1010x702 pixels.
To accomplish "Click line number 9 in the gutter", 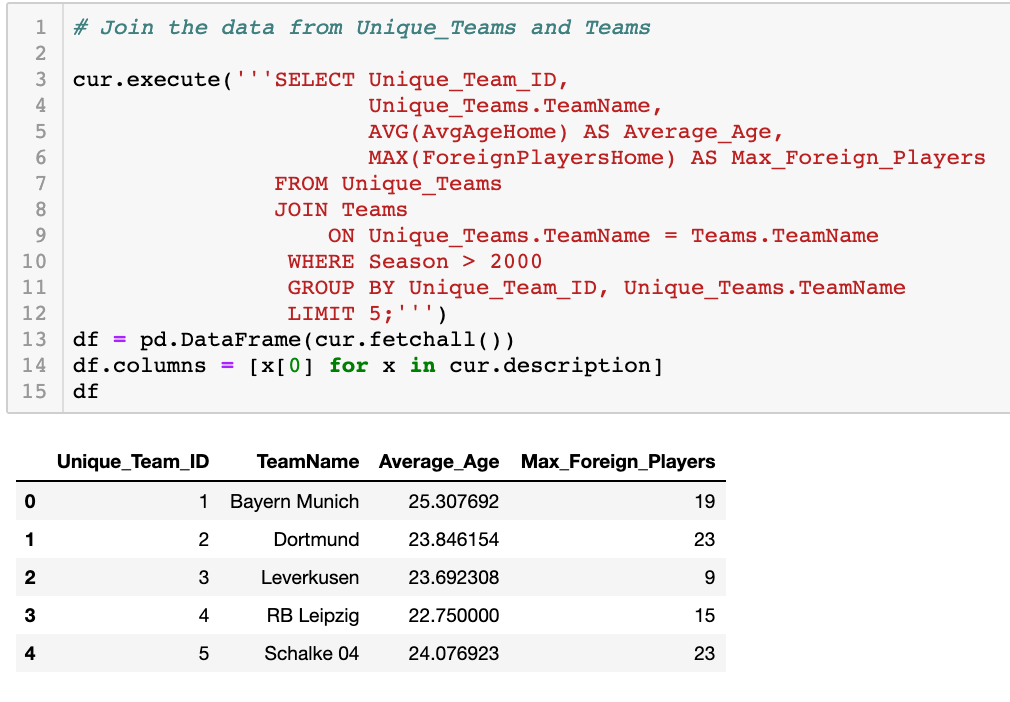I will (41, 236).
